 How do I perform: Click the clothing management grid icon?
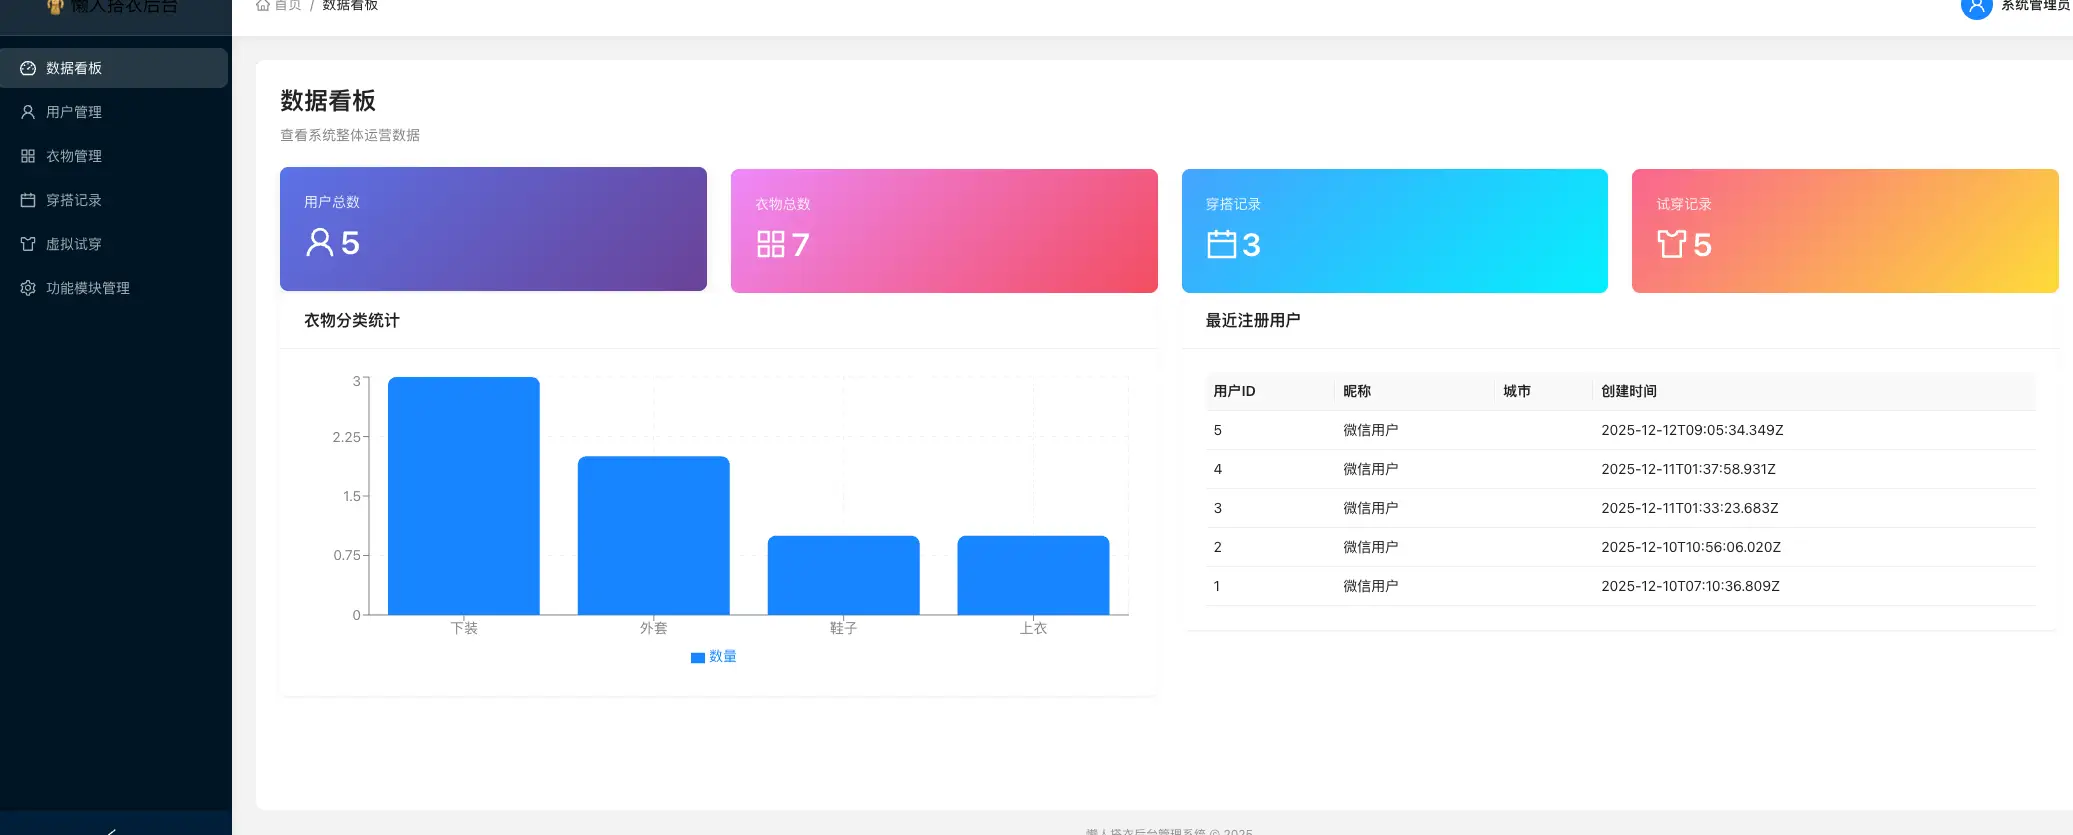coord(28,156)
